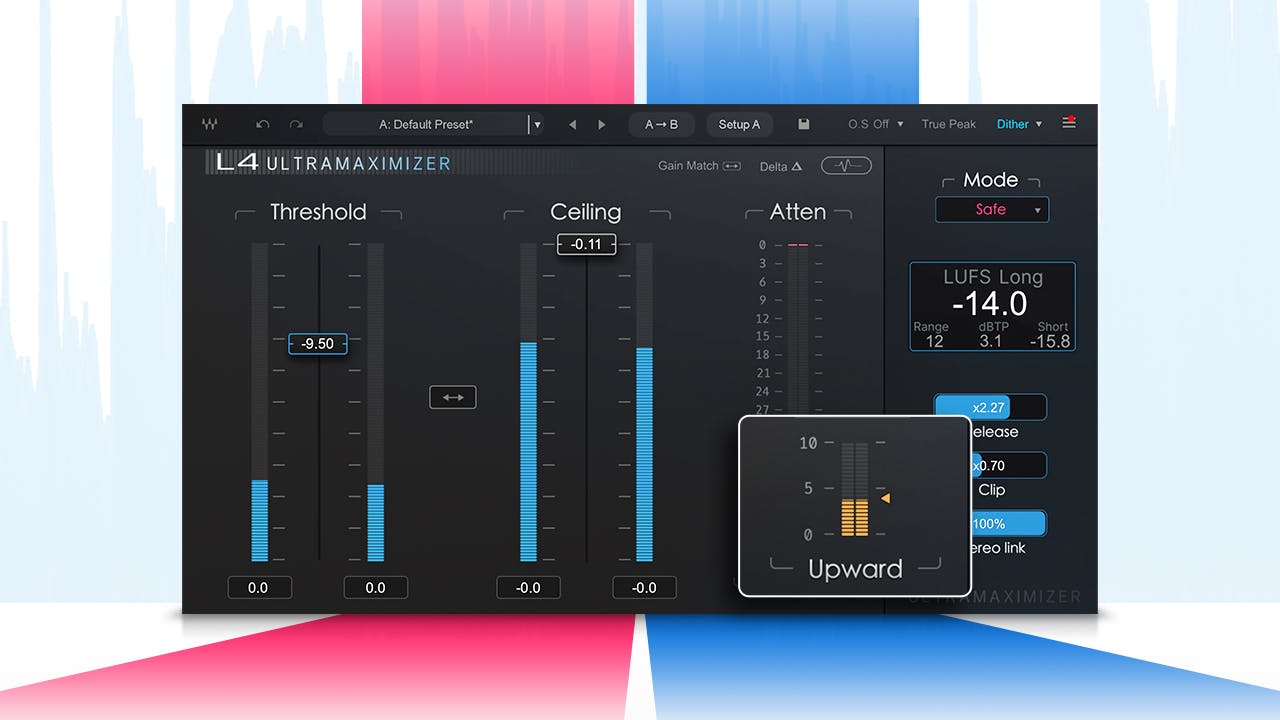The image size is (1280, 720).
Task: Click the A to B copy button
Action: (x=661, y=124)
